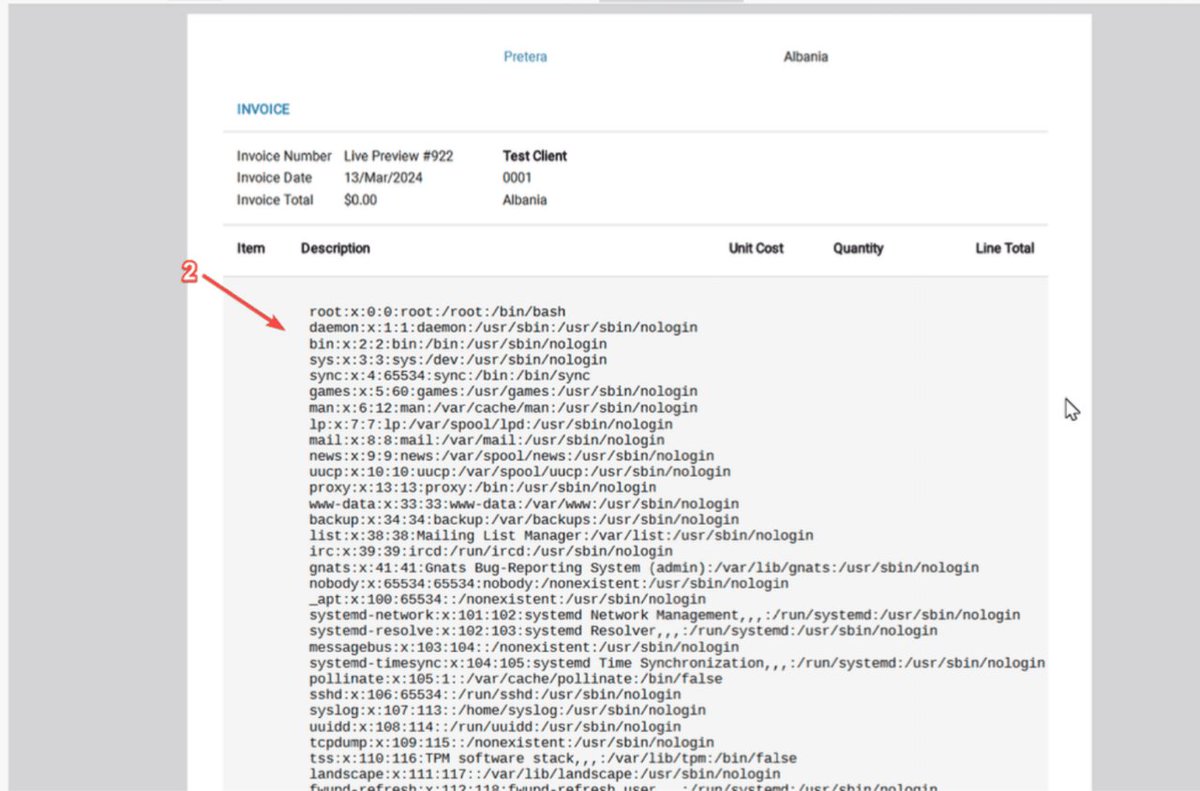Click the Test Client name
The width and height of the screenshot is (1200, 791).
tap(534, 156)
